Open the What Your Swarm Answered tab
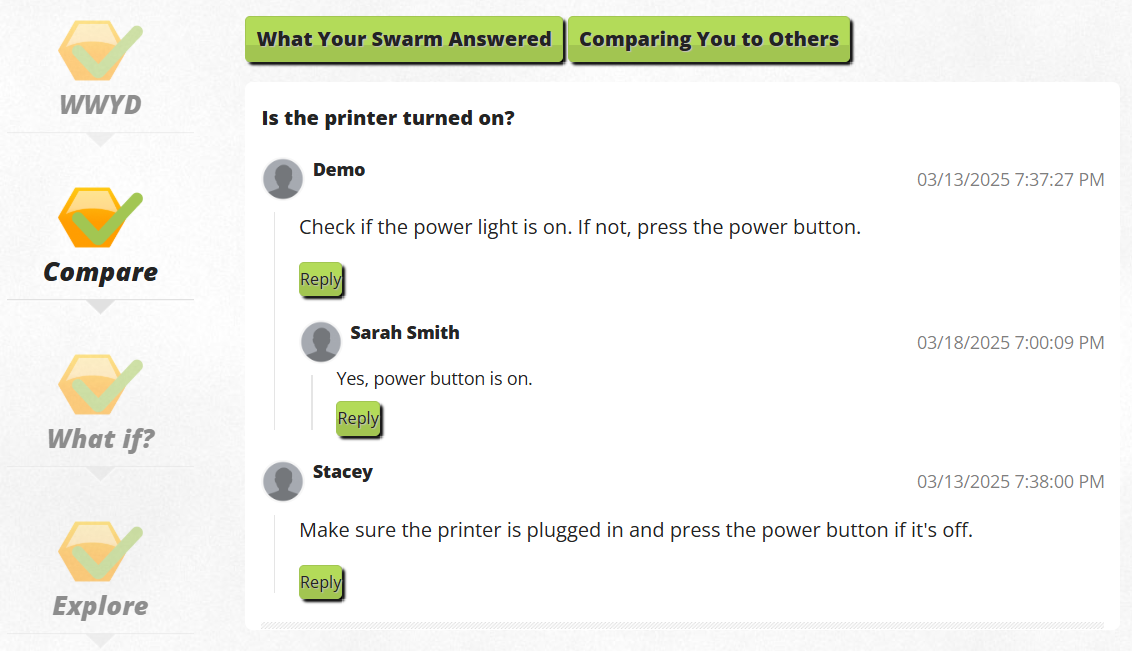Screen dimensions: 1132x651 pos(404,40)
